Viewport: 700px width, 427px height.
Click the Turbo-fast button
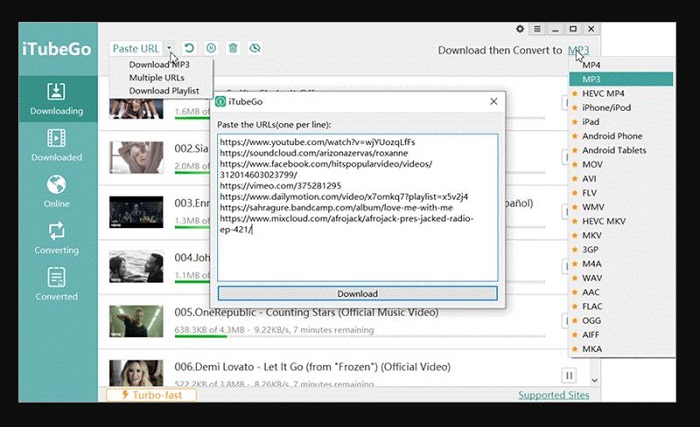point(151,395)
